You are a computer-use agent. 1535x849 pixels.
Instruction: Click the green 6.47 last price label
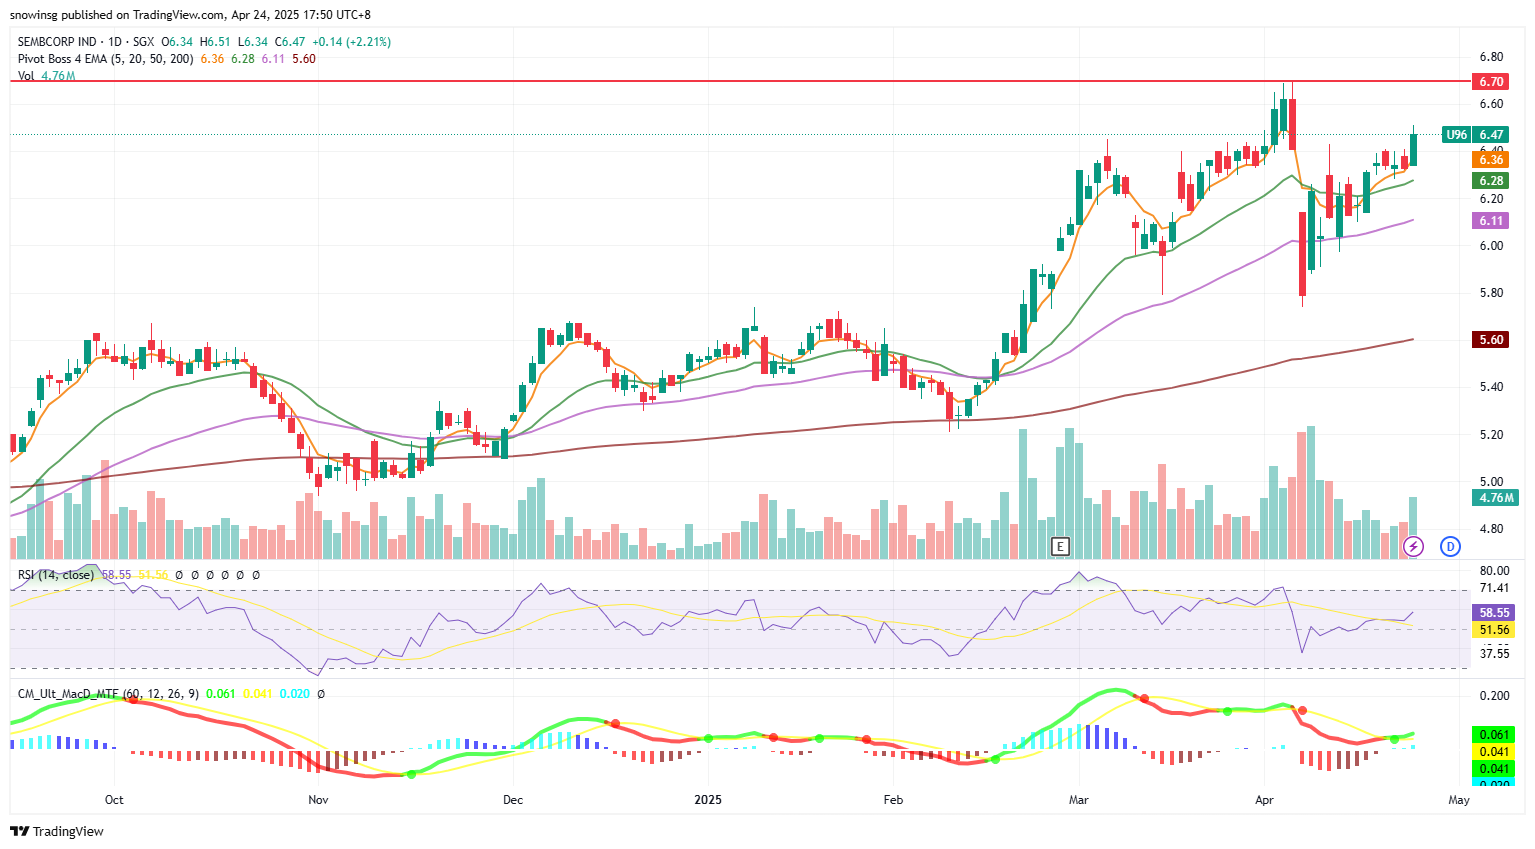1491,135
